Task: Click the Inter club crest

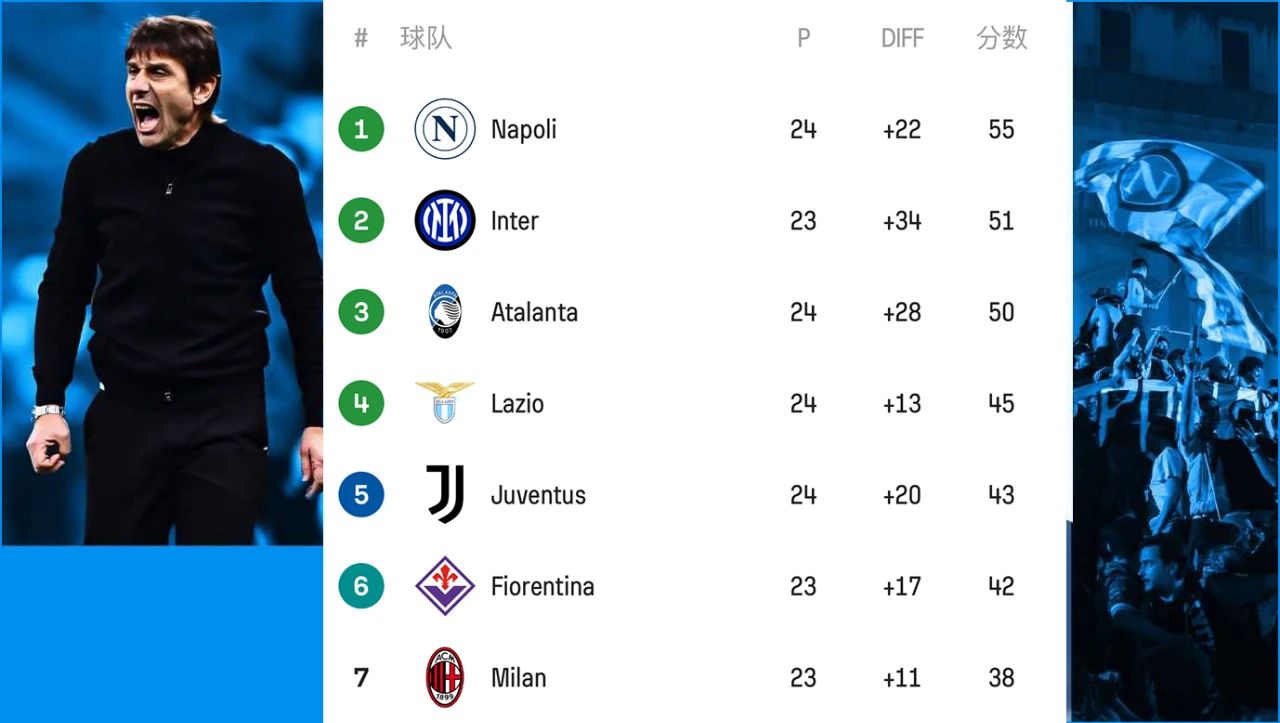Action: click(445, 220)
